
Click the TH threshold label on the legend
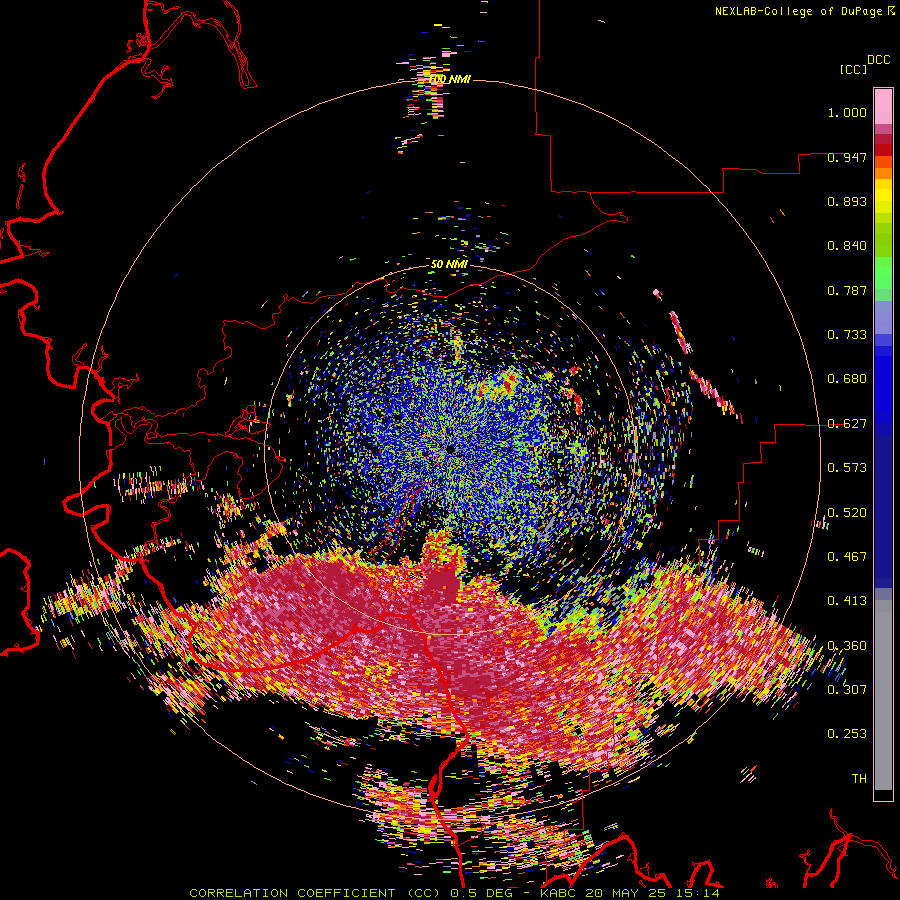[x=859, y=778]
